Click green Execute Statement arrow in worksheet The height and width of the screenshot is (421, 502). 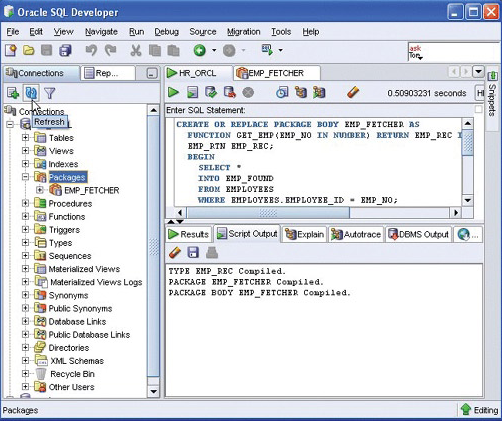click(x=173, y=92)
